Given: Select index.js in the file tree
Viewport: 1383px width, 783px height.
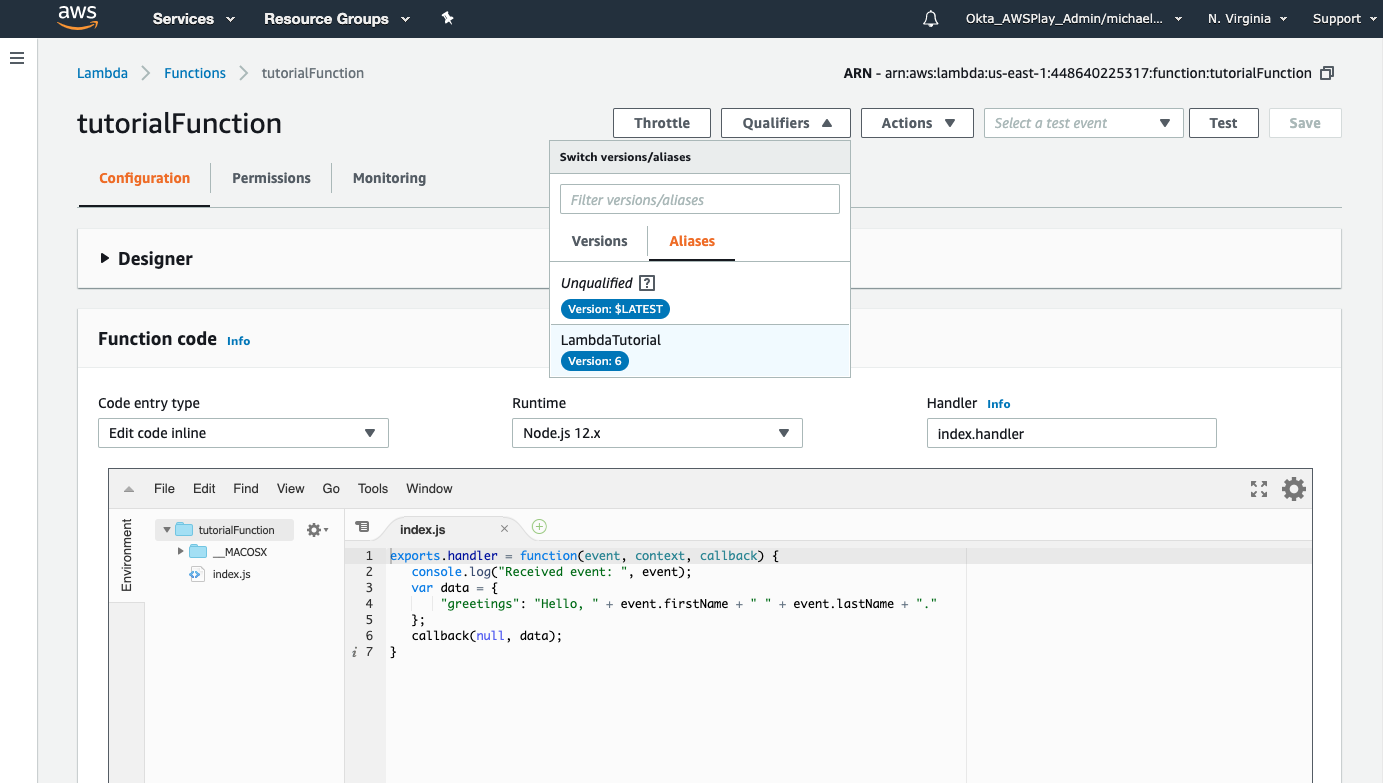Looking at the screenshot, I should tap(231, 574).
